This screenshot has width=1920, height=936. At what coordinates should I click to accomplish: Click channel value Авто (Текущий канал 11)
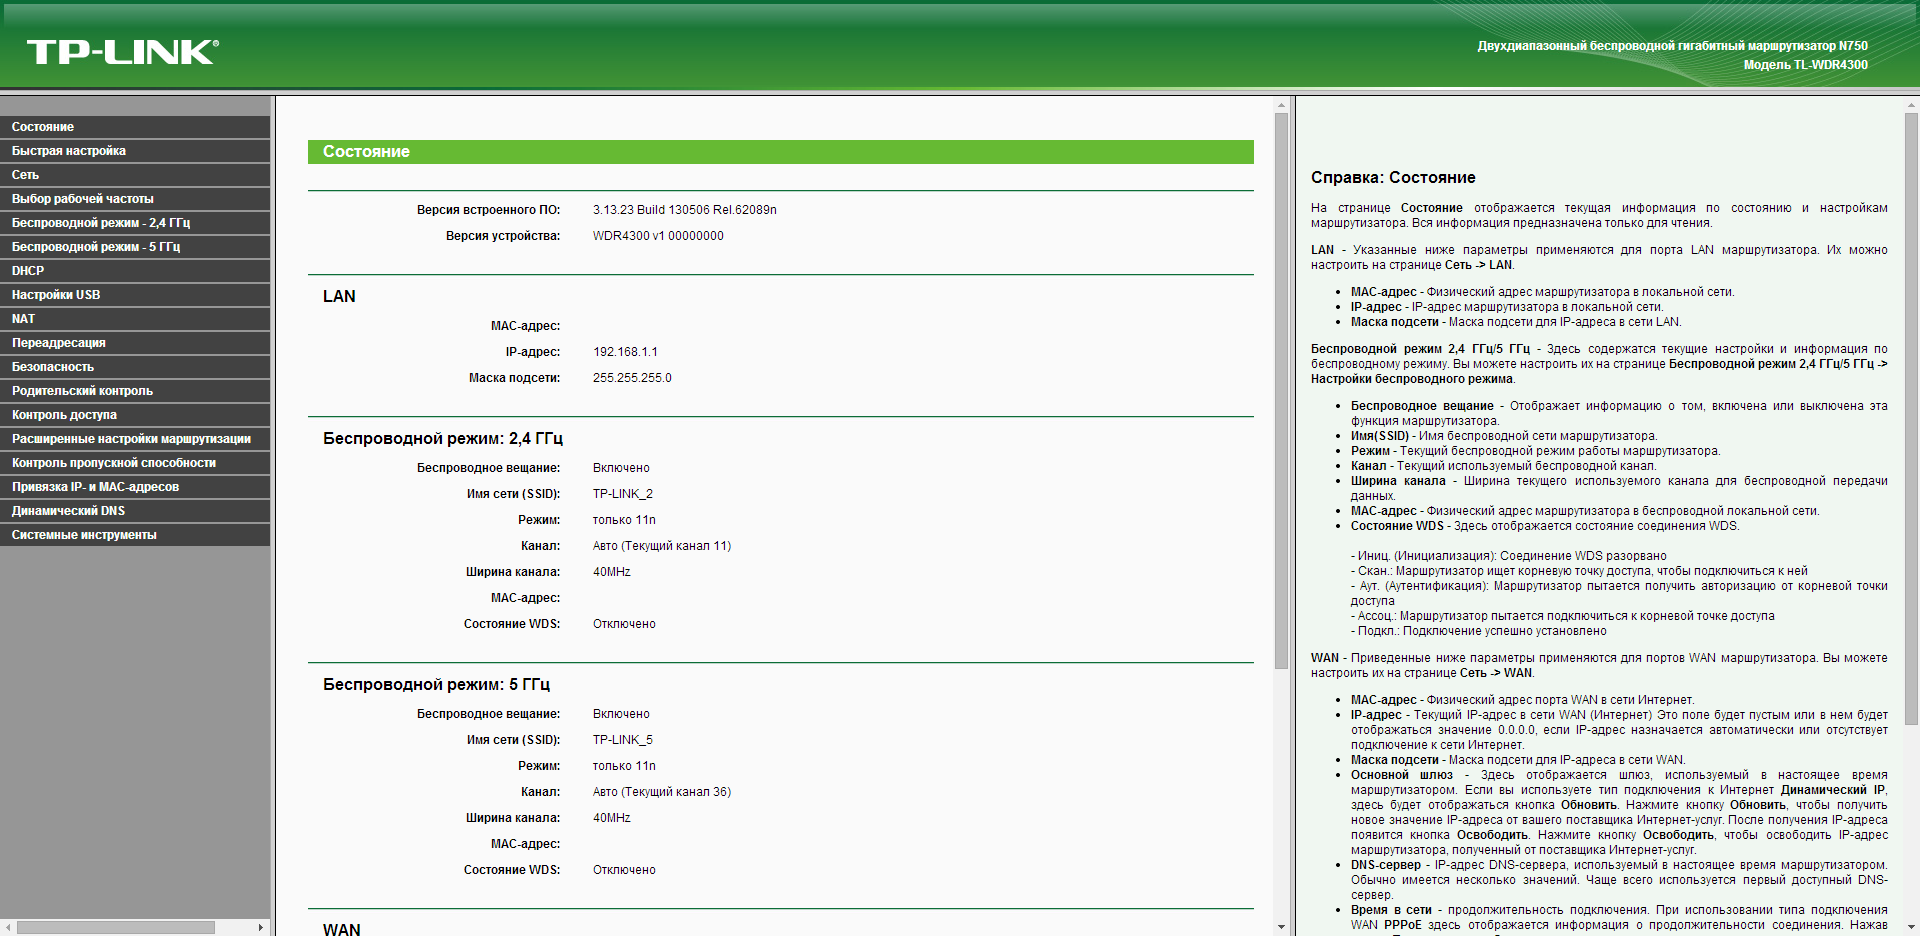[662, 546]
